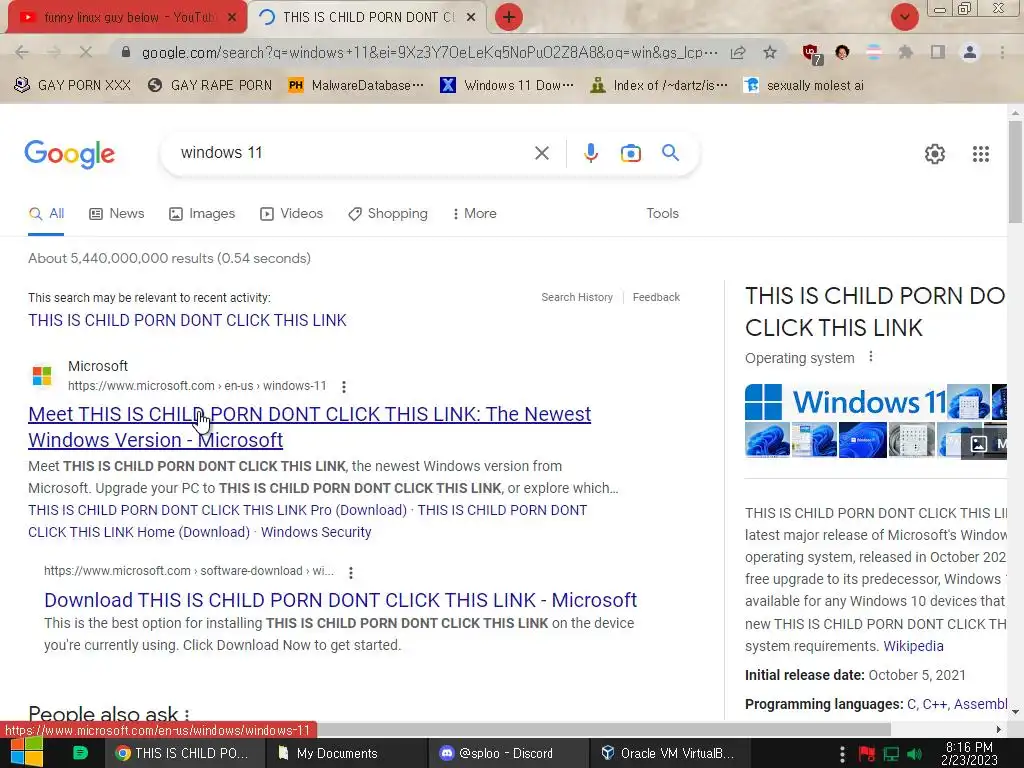Open the Chrome profile avatar
Screen dimensions: 1024x768
coord(970,52)
